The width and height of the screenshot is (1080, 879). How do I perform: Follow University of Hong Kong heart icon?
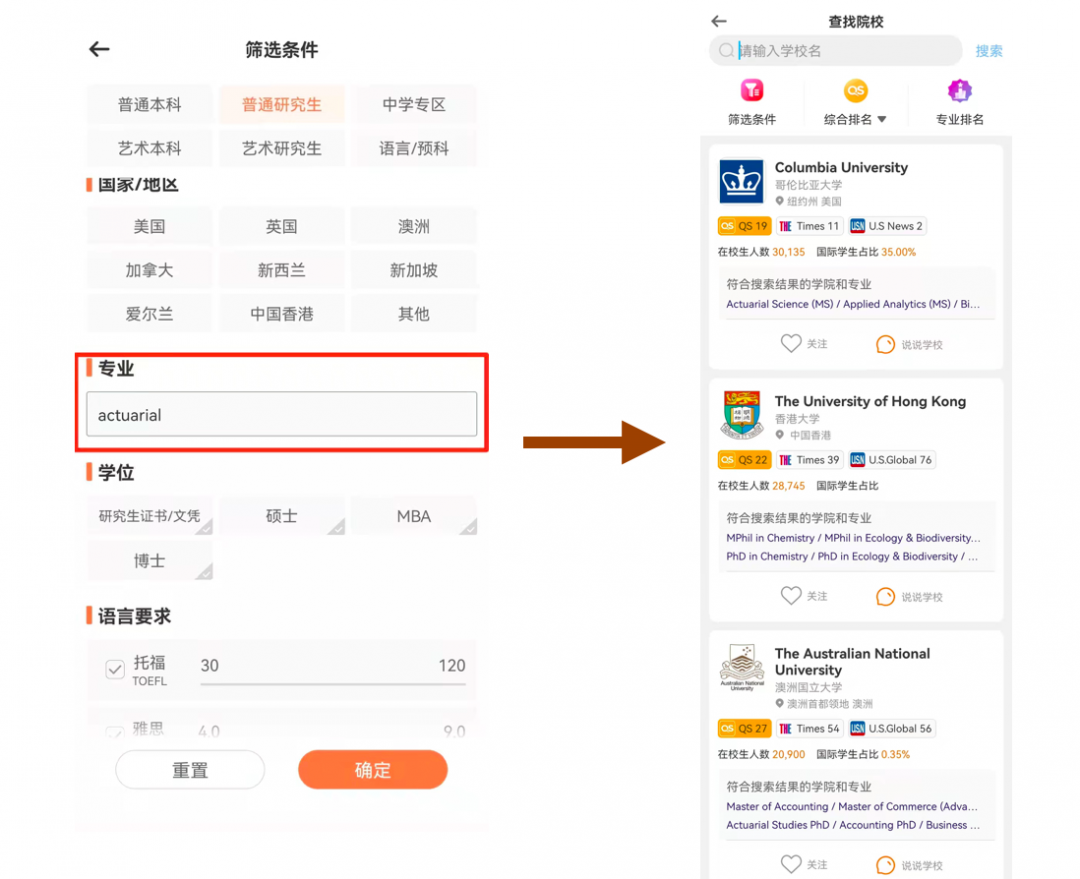791,595
